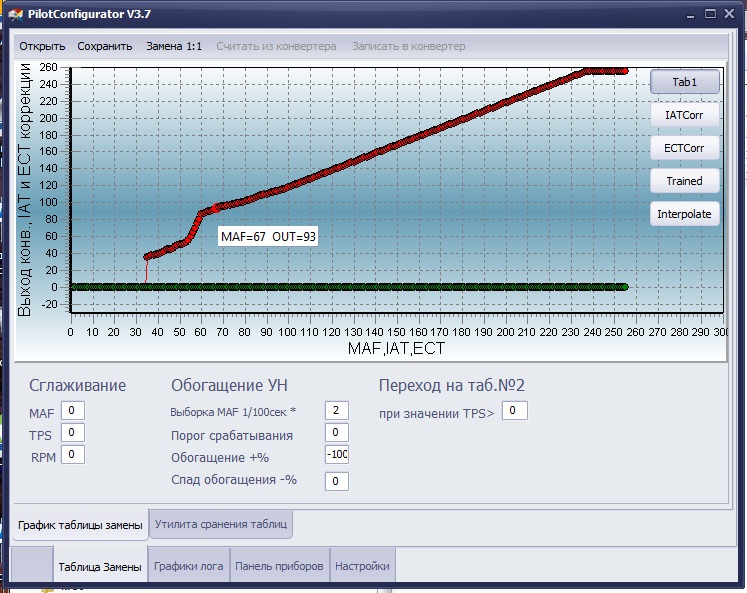Select Замена 1:1 menu item
Viewport: 747px width, 593px height.
point(174,46)
